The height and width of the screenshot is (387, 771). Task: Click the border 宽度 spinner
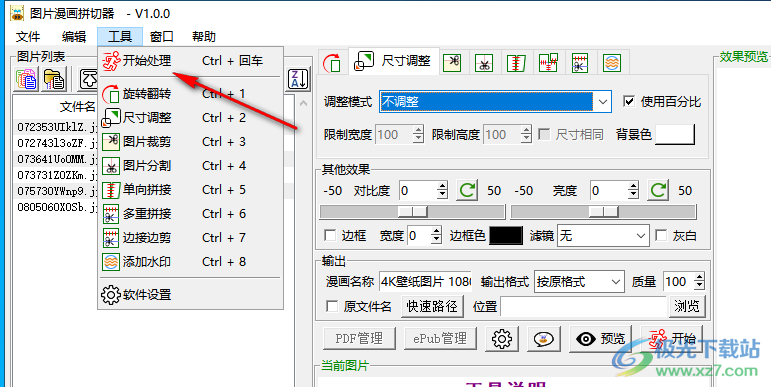pos(424,236)
